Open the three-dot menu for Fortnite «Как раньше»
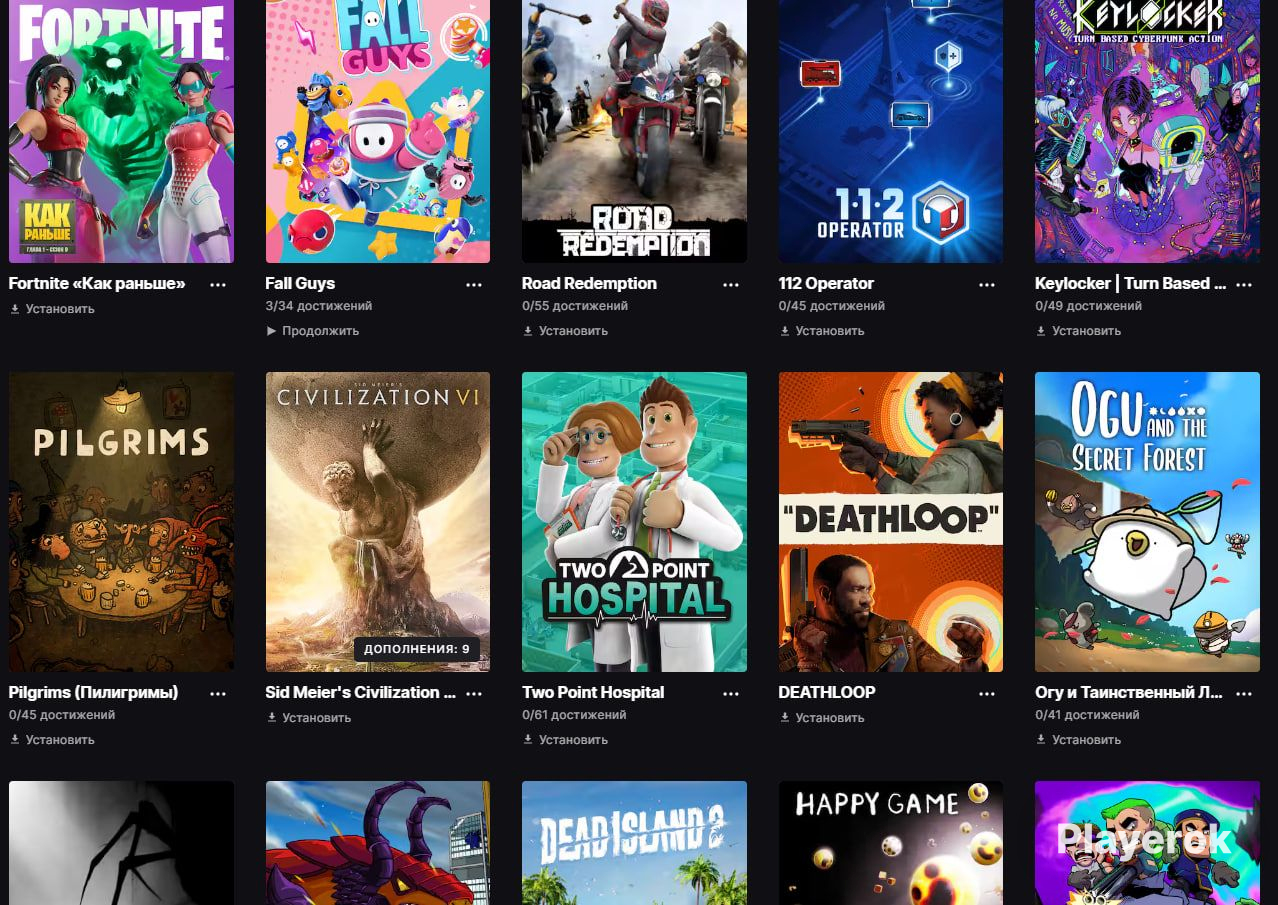 [x=218, y=284]
